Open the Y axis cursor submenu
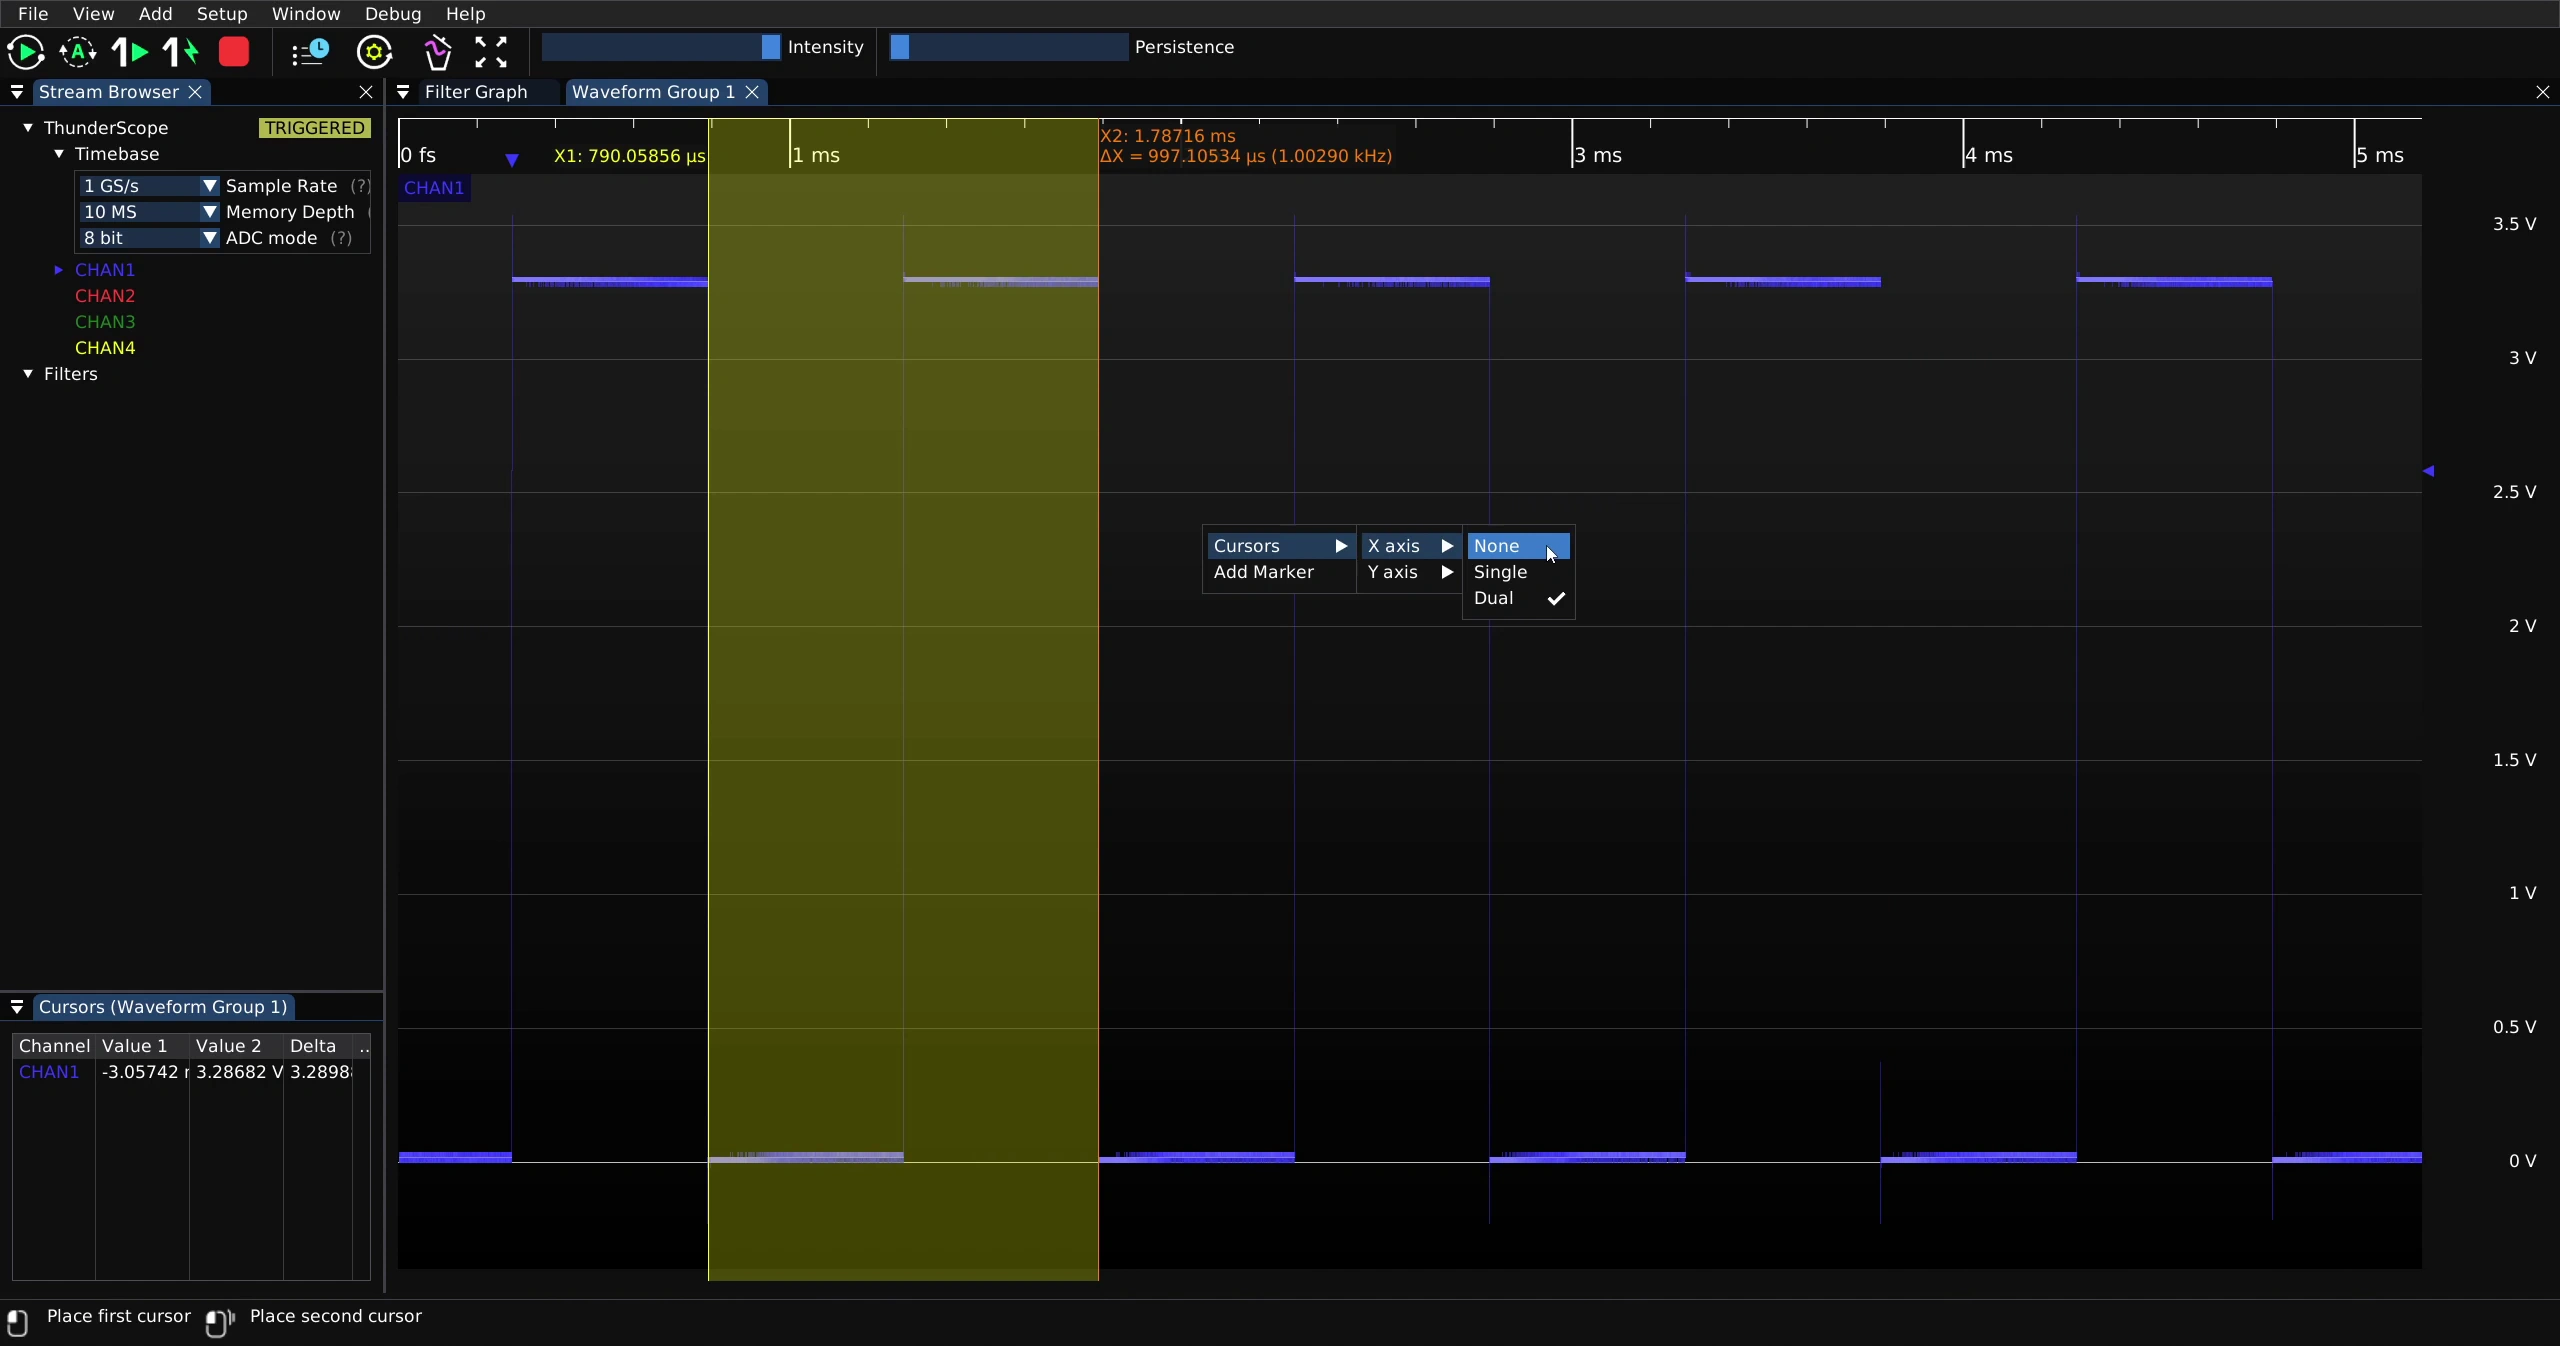The image size is (2560, 1346). pos(1409,572)
